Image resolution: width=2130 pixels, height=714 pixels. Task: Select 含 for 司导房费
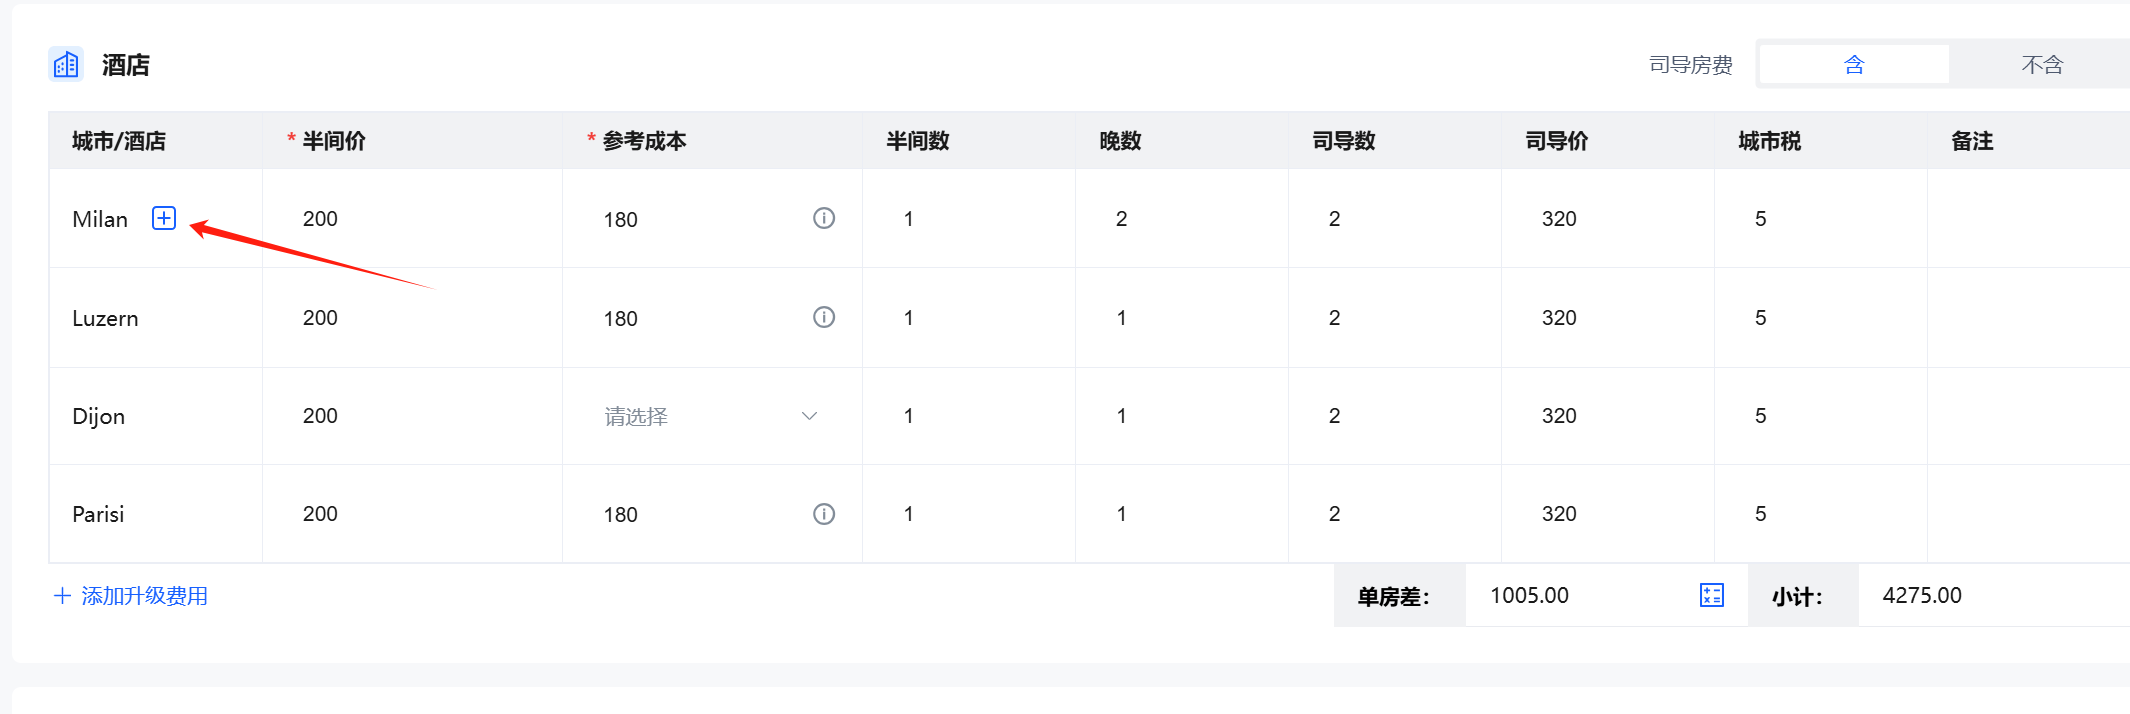coord(1854,65)
